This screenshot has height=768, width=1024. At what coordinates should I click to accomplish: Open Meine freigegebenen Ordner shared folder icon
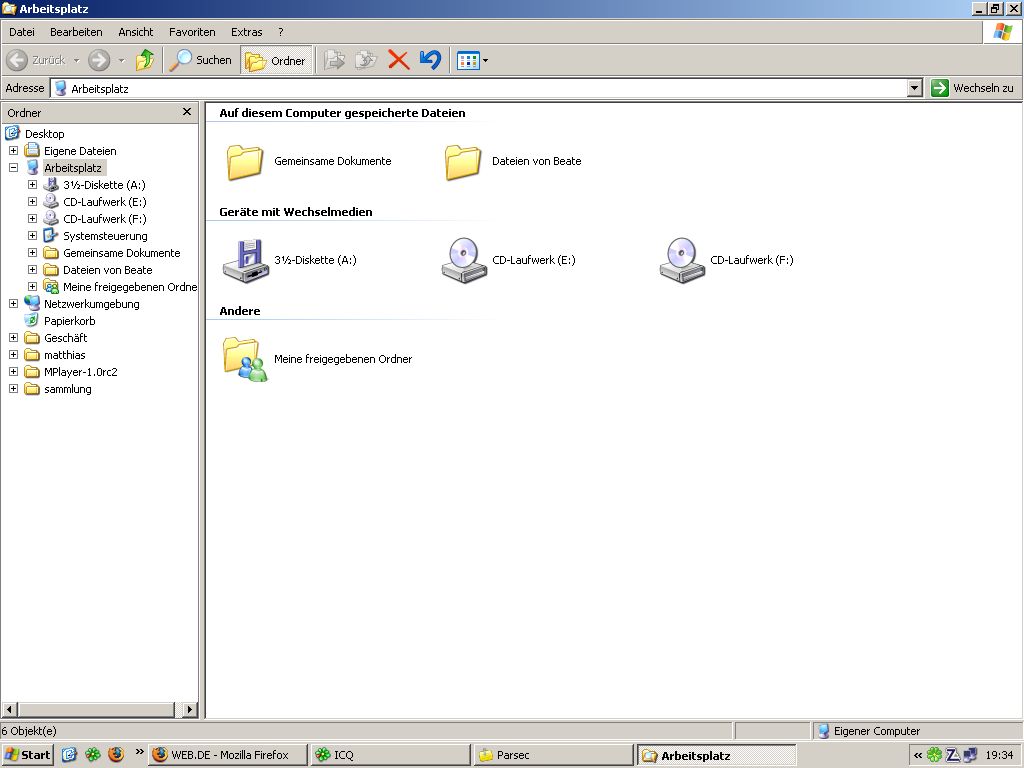[x=245, y=359]
